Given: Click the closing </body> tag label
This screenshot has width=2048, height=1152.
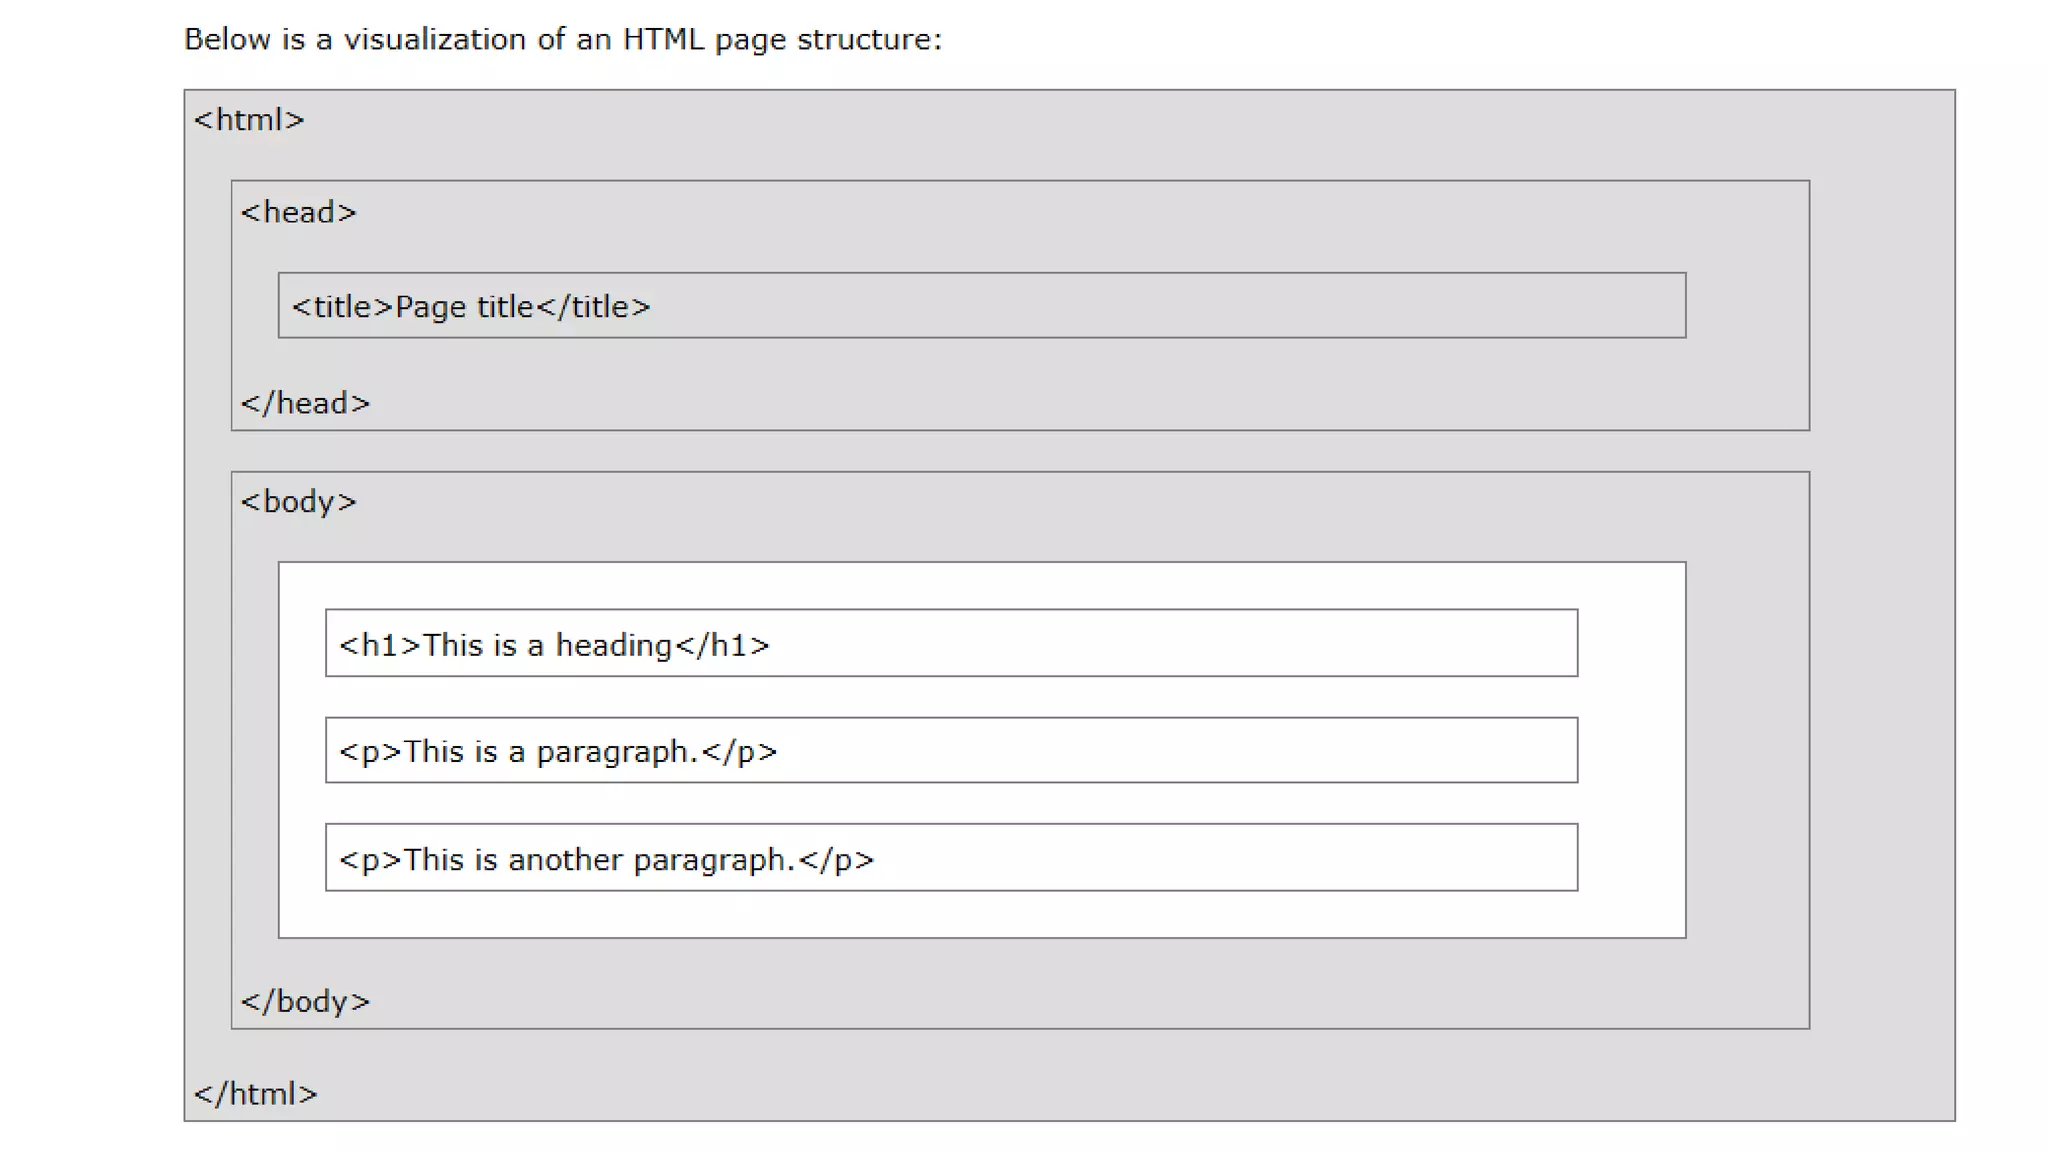Looking at the screenshot, I should pos(305,1001).
